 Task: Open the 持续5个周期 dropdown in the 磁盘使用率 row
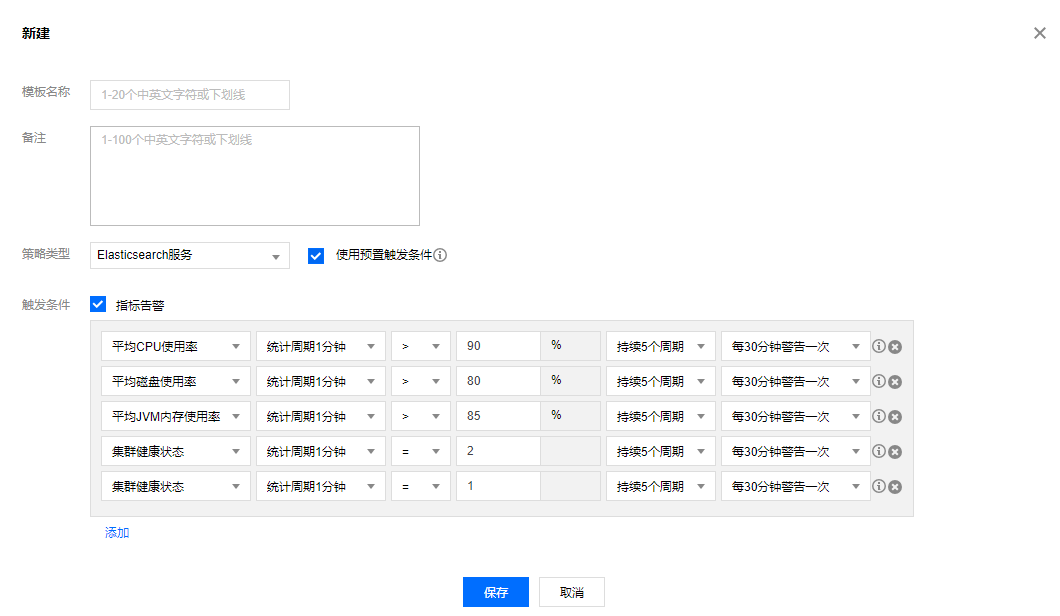[660, 381]
